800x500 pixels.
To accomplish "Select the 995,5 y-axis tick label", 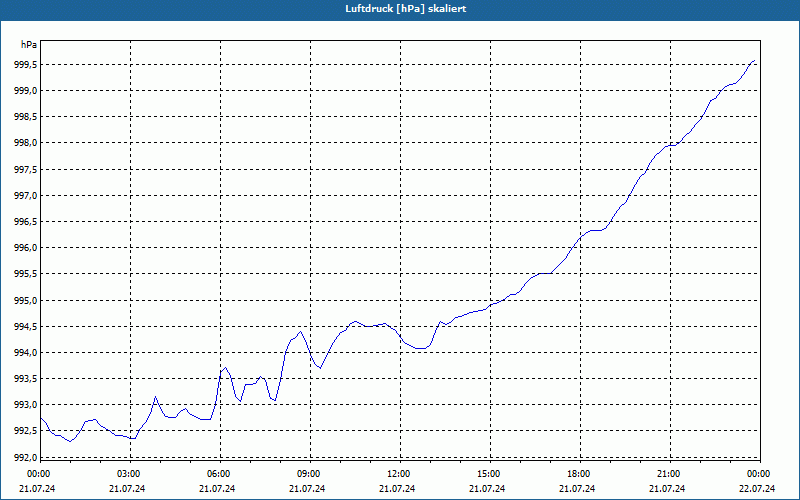I will tap(26, 274).
